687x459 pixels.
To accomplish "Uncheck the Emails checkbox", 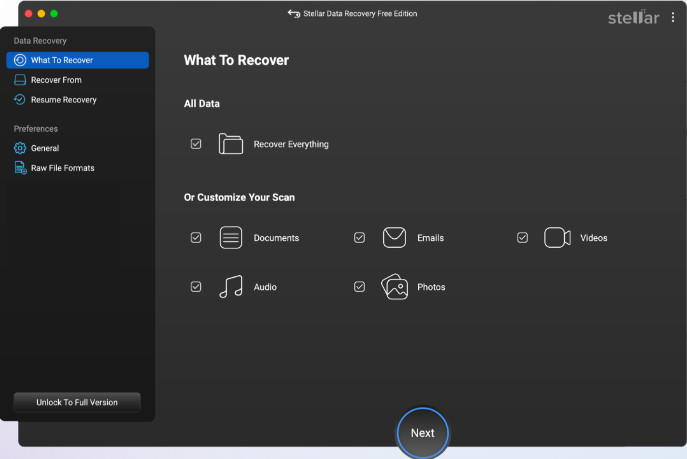I will pyautogui.click(x=359, y=237).
